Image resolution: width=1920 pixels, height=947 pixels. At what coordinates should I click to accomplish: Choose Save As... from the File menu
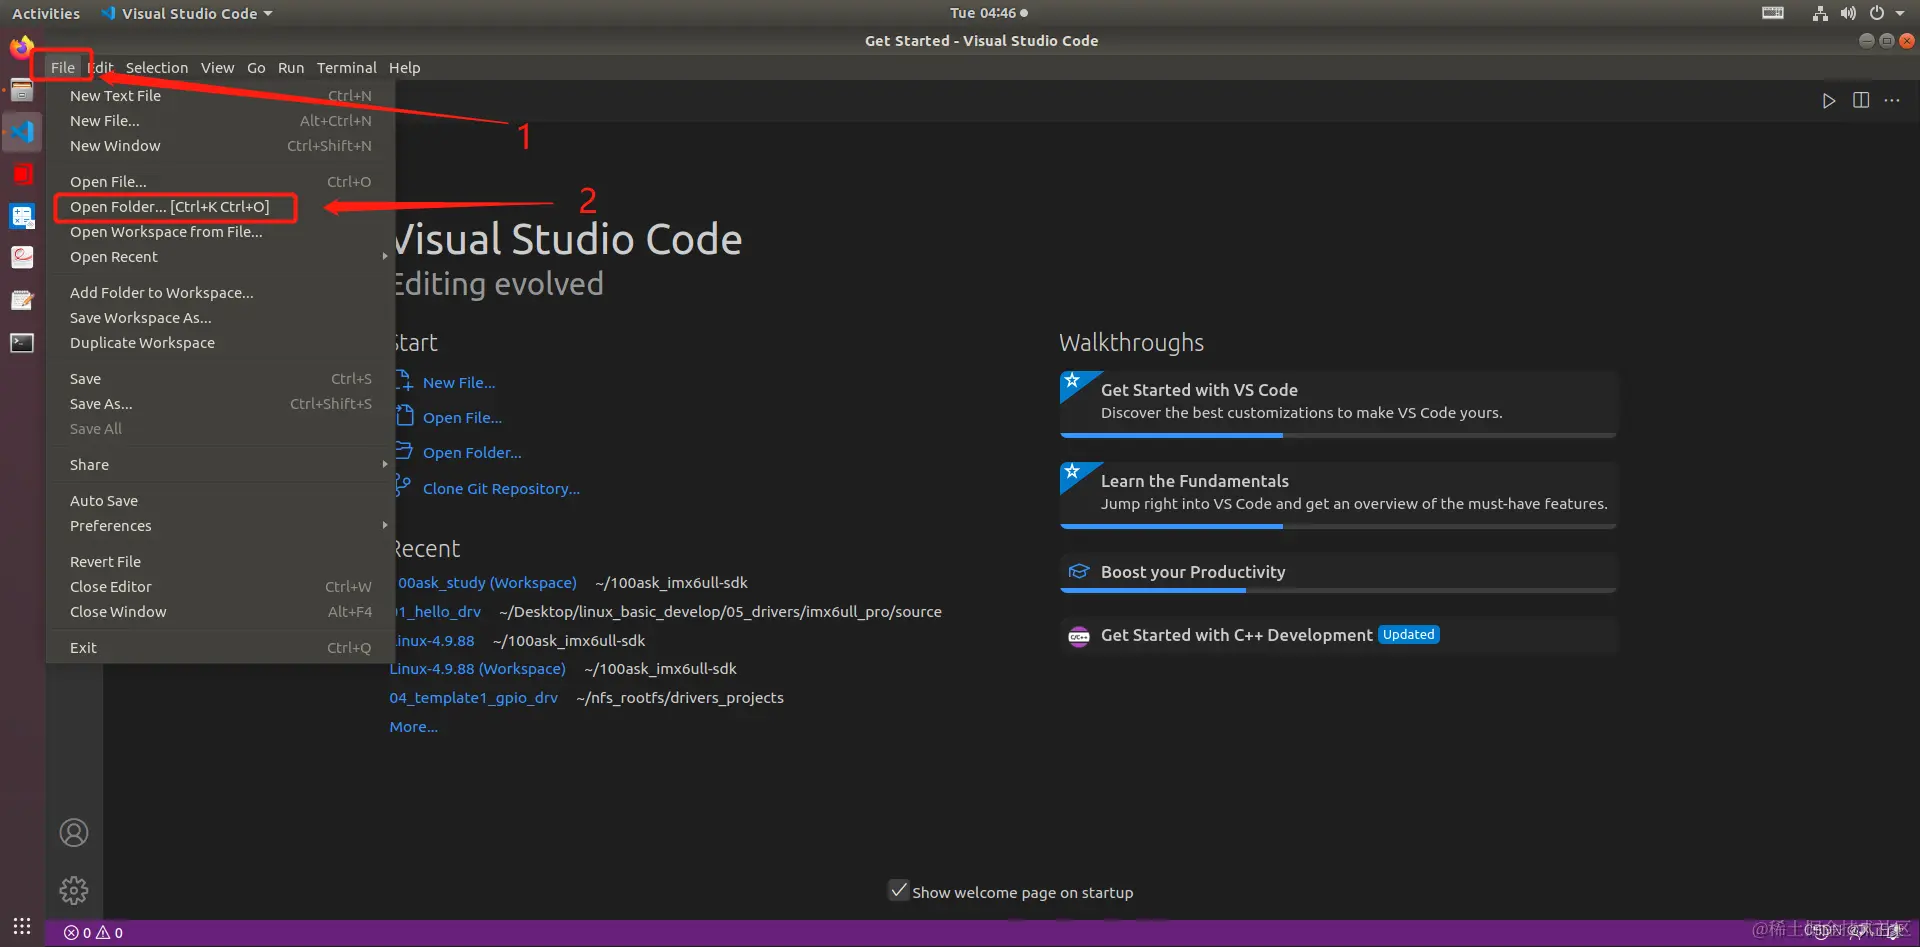(221, 404)
